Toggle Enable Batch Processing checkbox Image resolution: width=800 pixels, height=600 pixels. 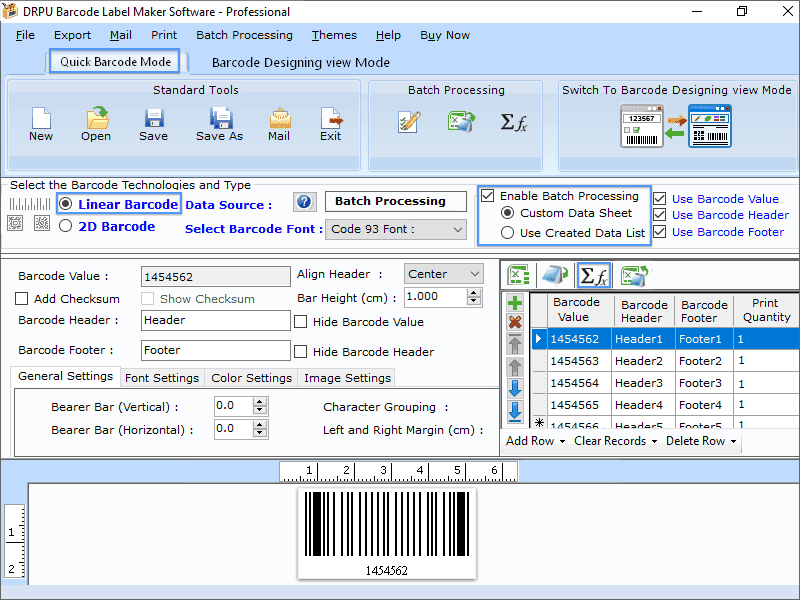pos(488,196)
